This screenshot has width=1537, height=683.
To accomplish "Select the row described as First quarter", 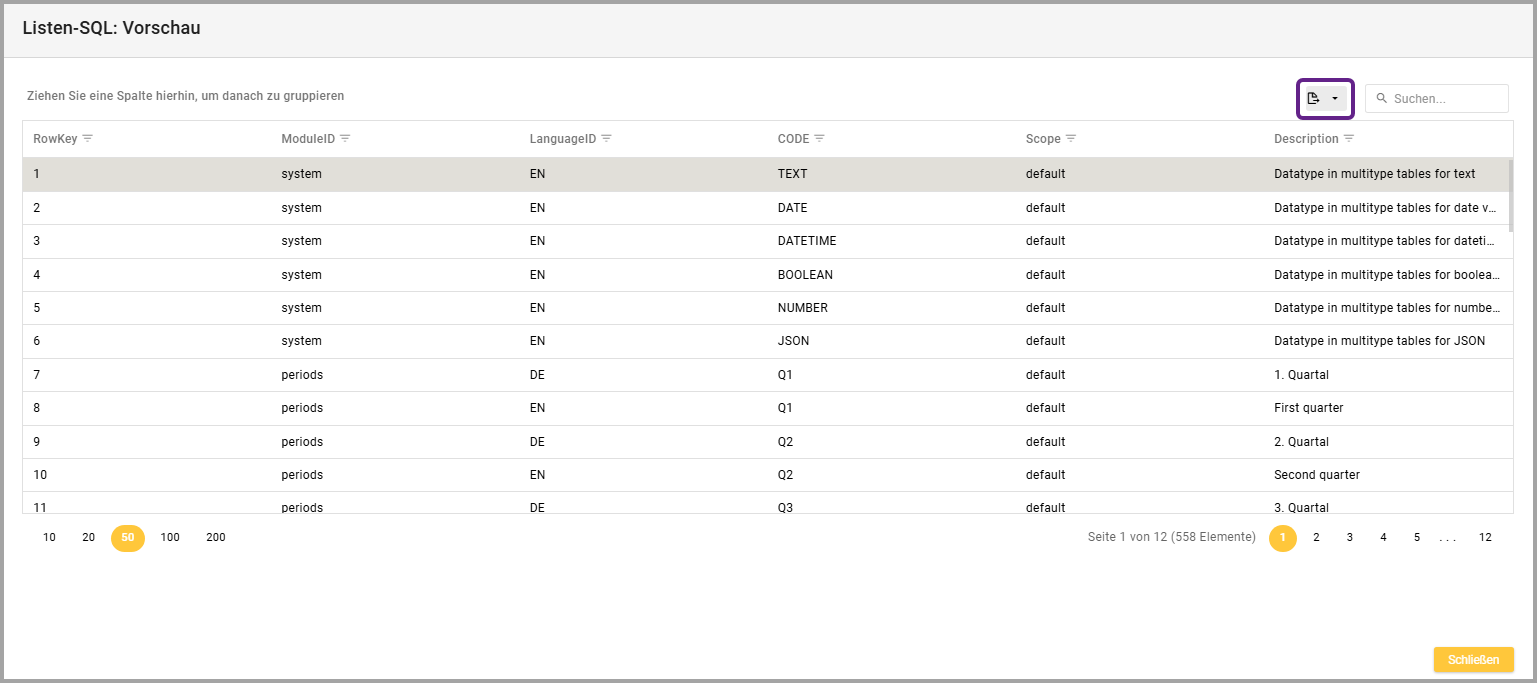I will click(1308, 408).
